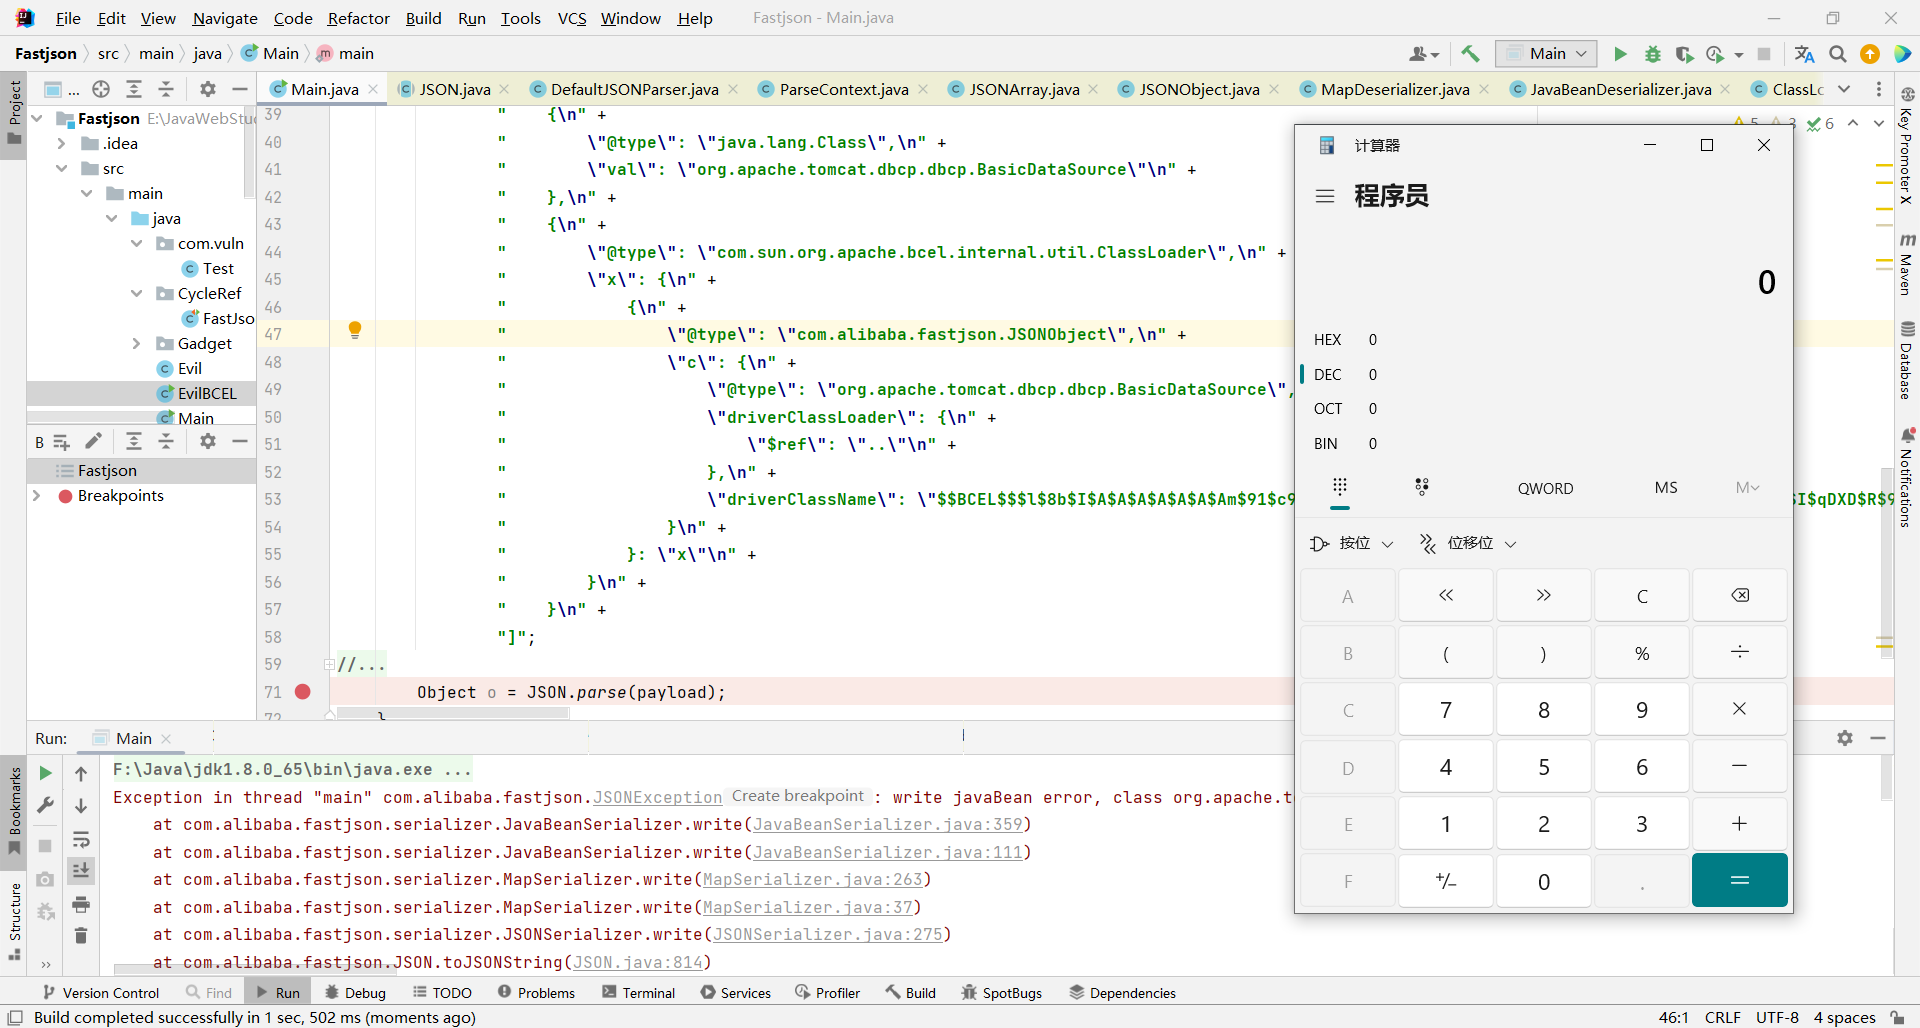Click the calculator equals button
The height and width of the screenshot is (1028, 1920).
1740,880
